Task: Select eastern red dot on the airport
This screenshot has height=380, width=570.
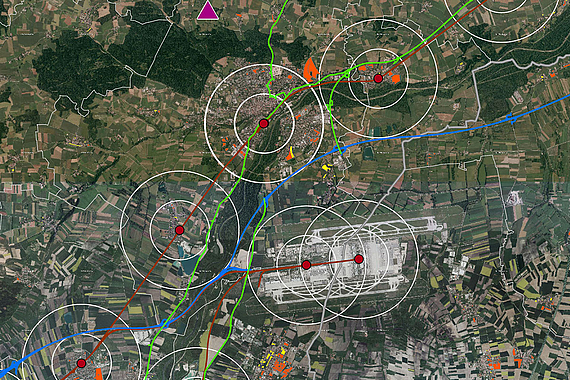Action: pos(359,259)
